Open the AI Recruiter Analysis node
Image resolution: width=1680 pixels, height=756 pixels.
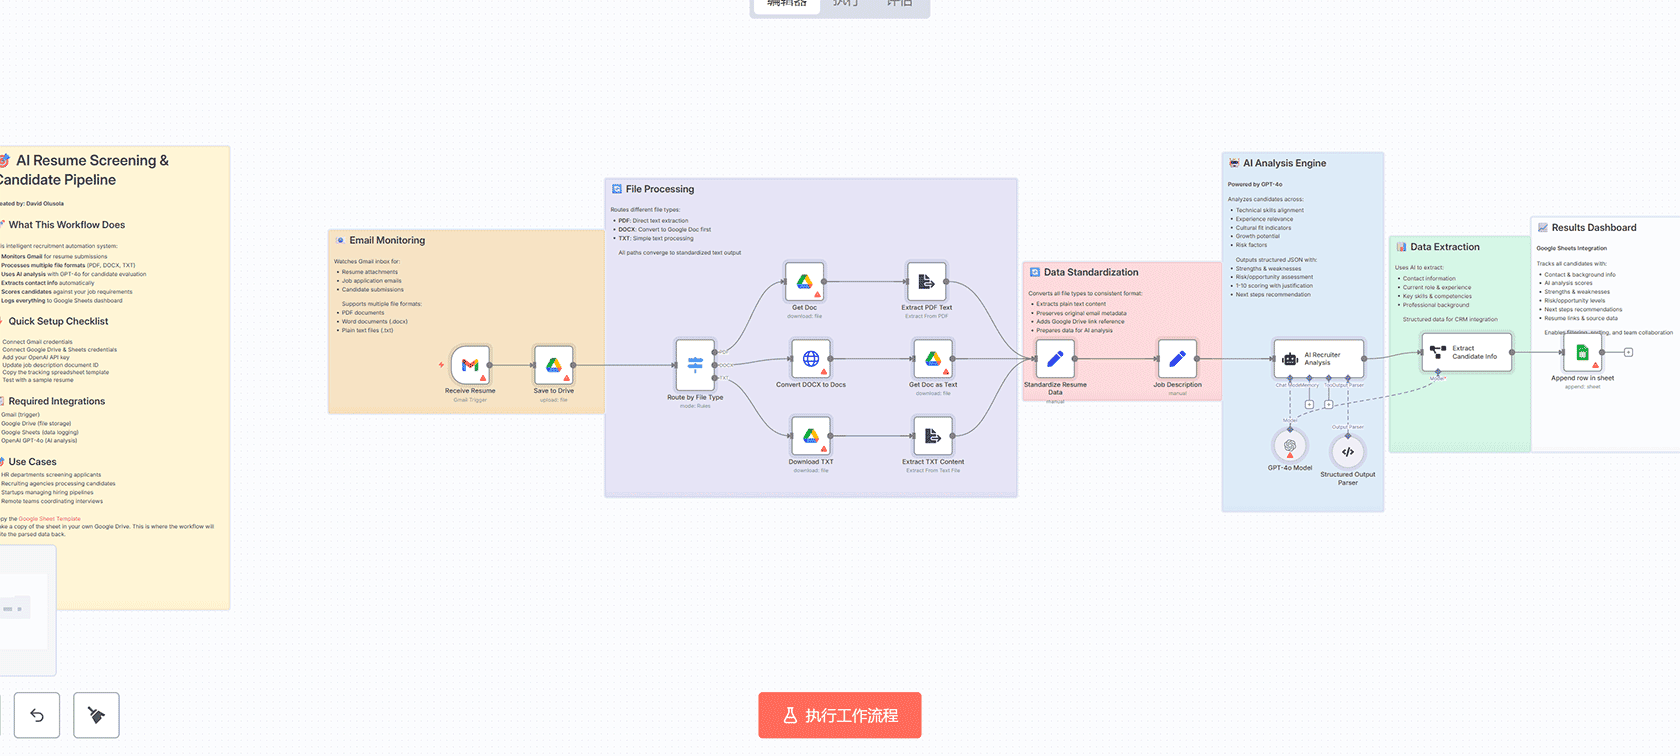point(1318,359)
